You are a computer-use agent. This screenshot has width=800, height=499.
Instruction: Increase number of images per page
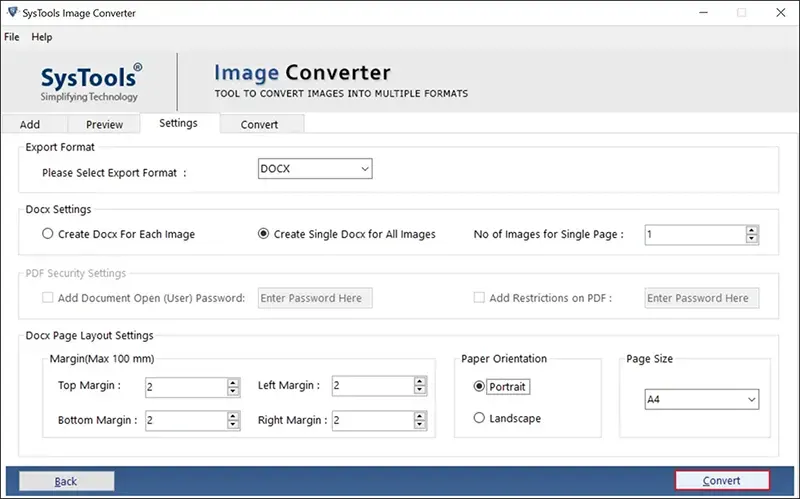point(752,231)
